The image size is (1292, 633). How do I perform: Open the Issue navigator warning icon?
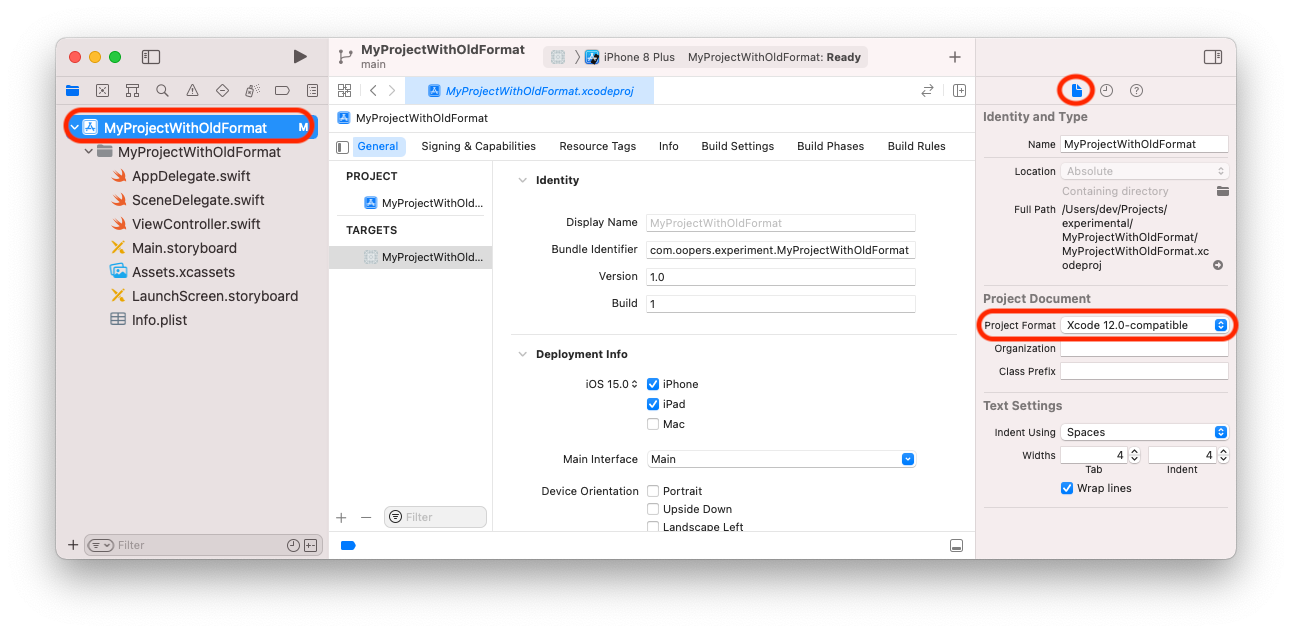click(x=192, y=90)
